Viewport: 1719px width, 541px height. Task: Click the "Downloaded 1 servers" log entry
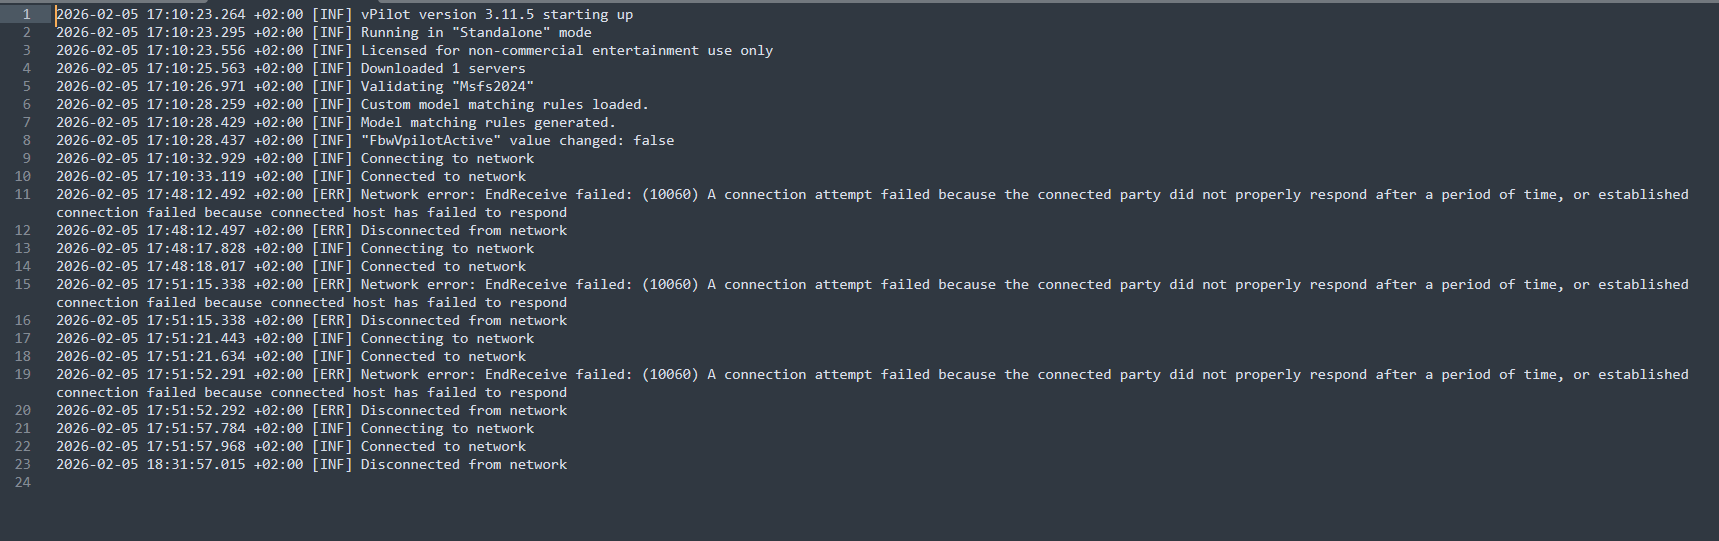tap(442, 69)
